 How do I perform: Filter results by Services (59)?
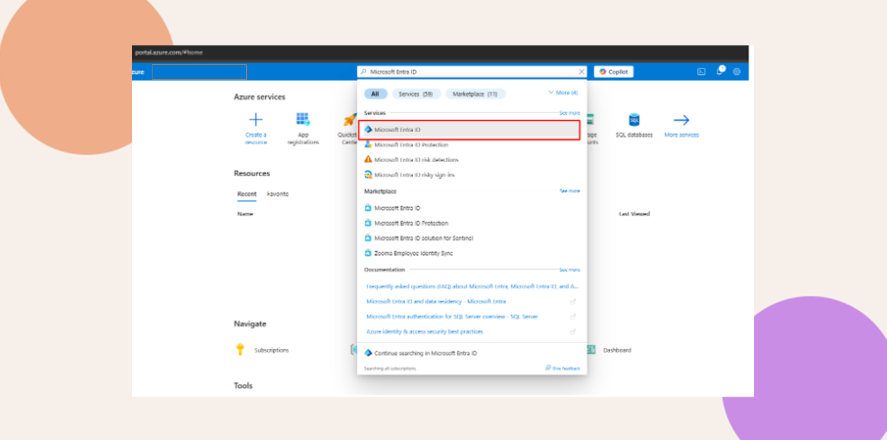(x=416, y=94)
